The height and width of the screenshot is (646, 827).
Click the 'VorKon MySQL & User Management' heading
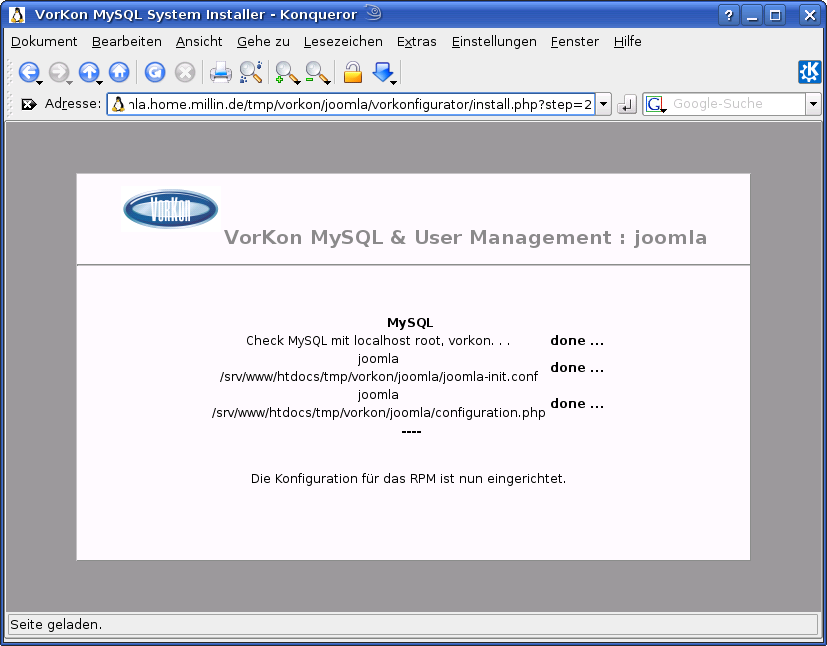465,237
